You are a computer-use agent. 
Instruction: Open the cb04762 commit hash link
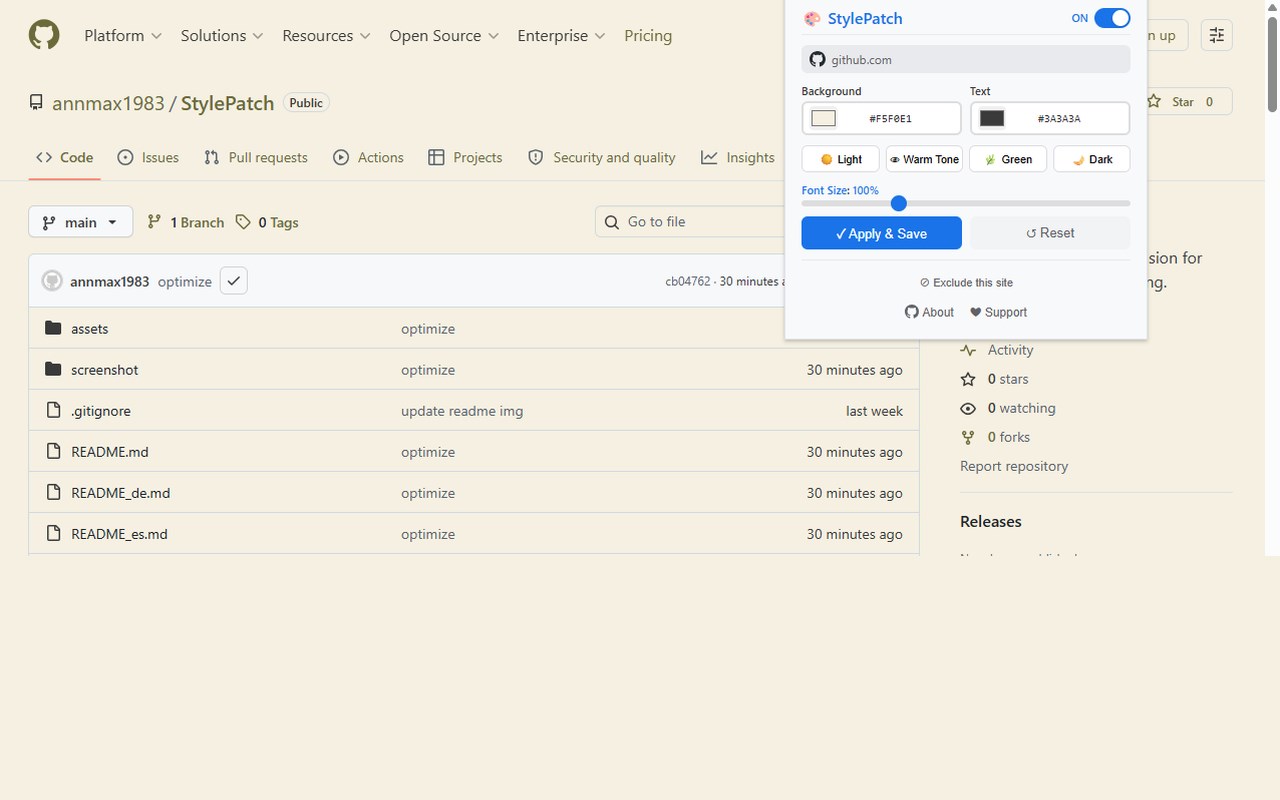pos(688,282)
